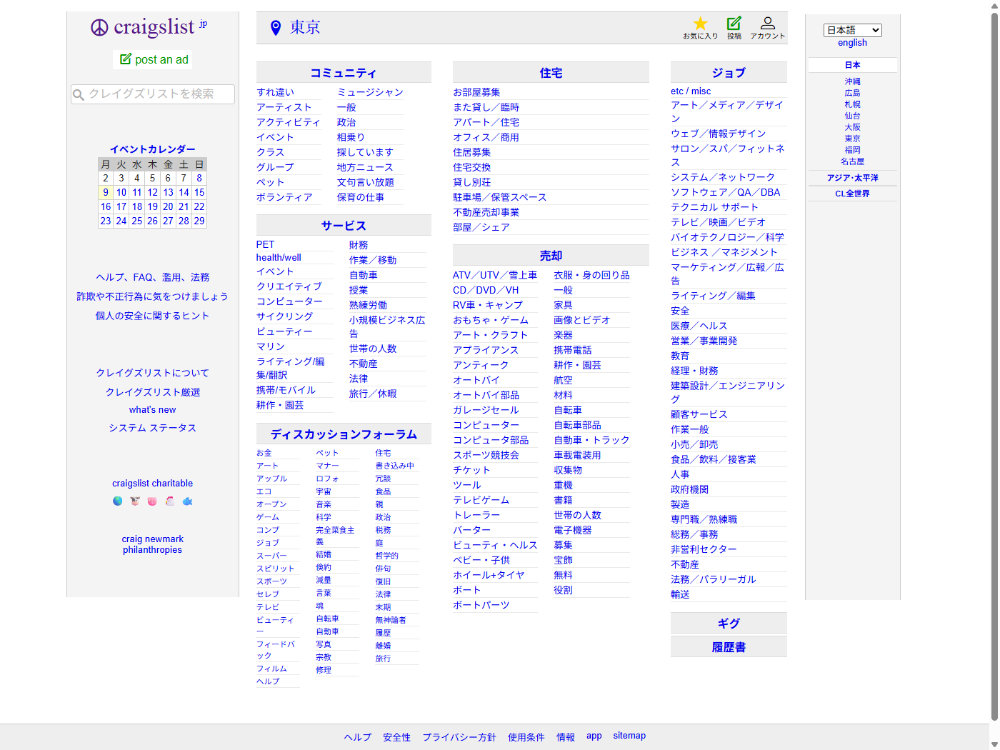Click the green 投稿 posting icon
Viewport: 1000px width, 750px height.
coord(736,23)
